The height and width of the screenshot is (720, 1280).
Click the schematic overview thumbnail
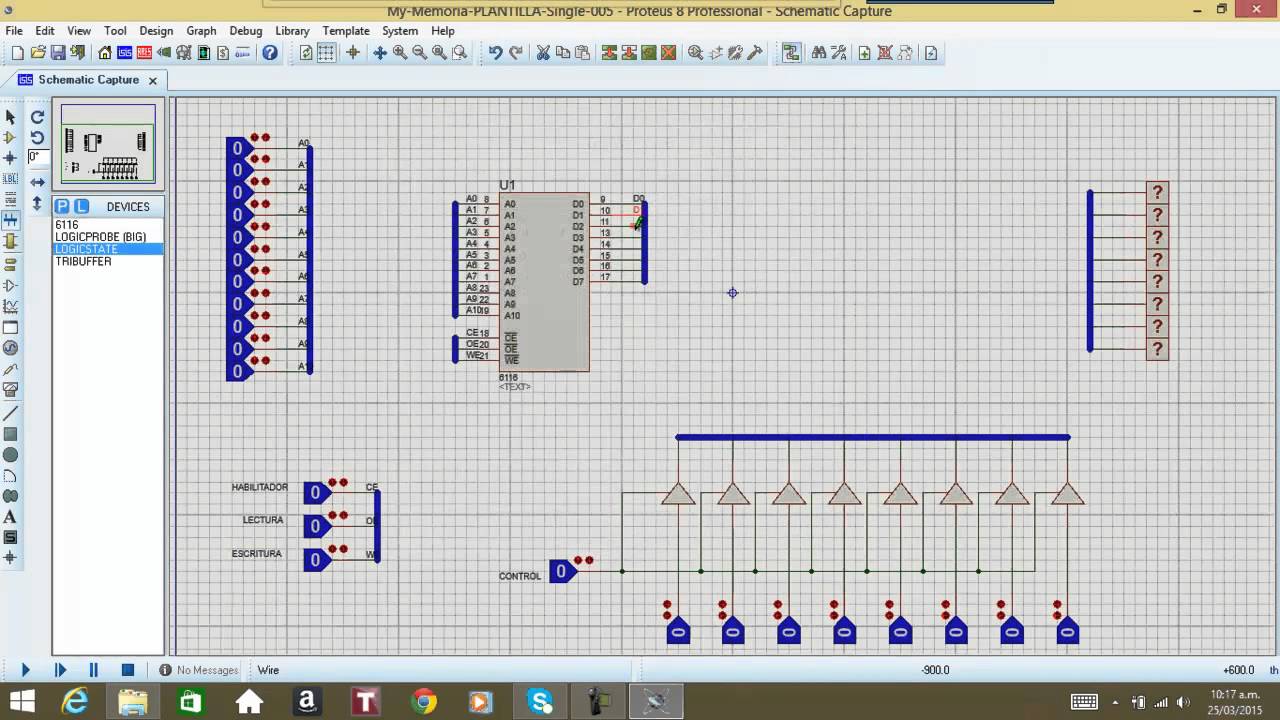pyautogui.click(x=108, y=144)
